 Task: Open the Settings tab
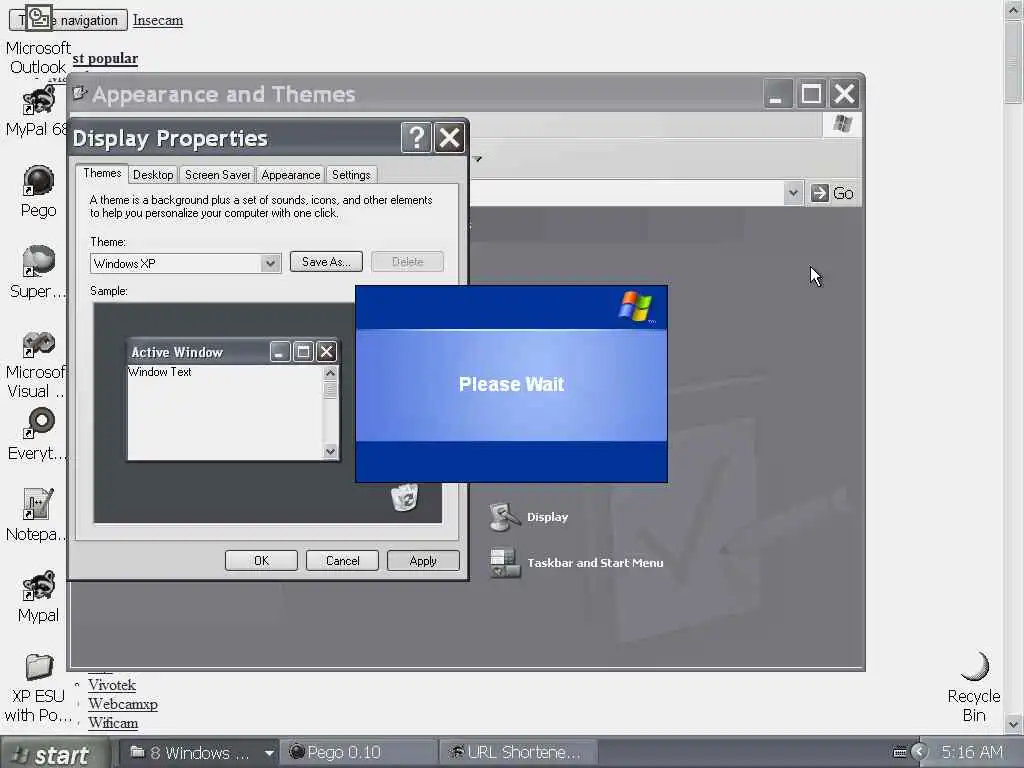click(x=351, y=174)
